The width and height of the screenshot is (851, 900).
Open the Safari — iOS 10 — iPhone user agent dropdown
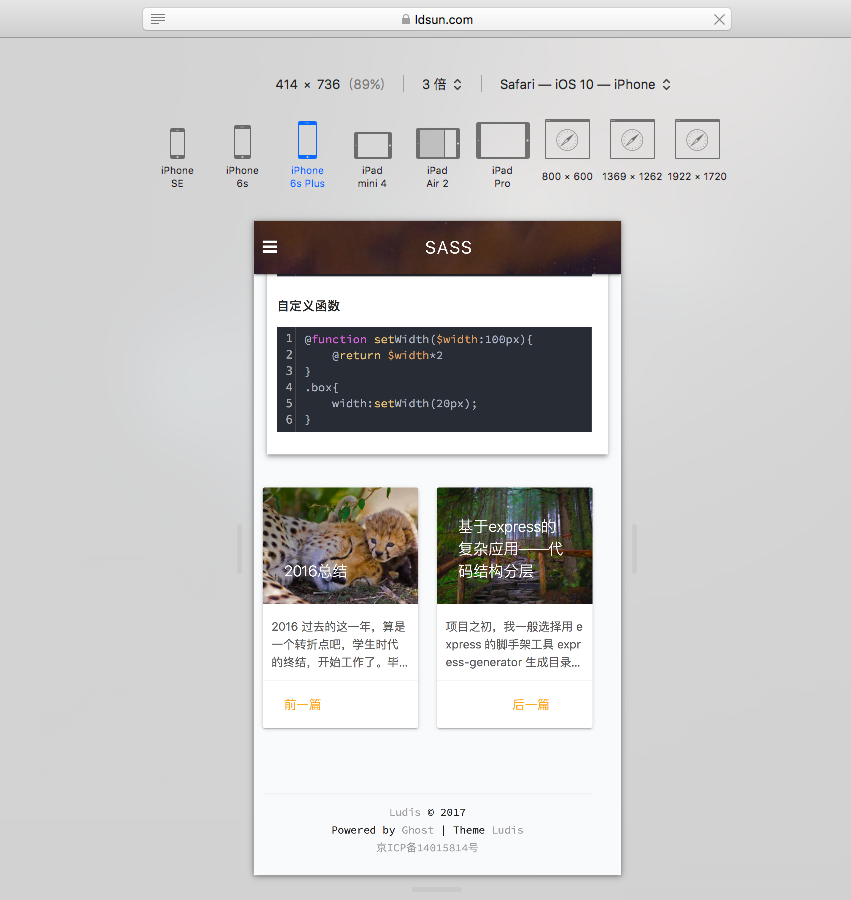pyautogui.click(x=585, y=84)
